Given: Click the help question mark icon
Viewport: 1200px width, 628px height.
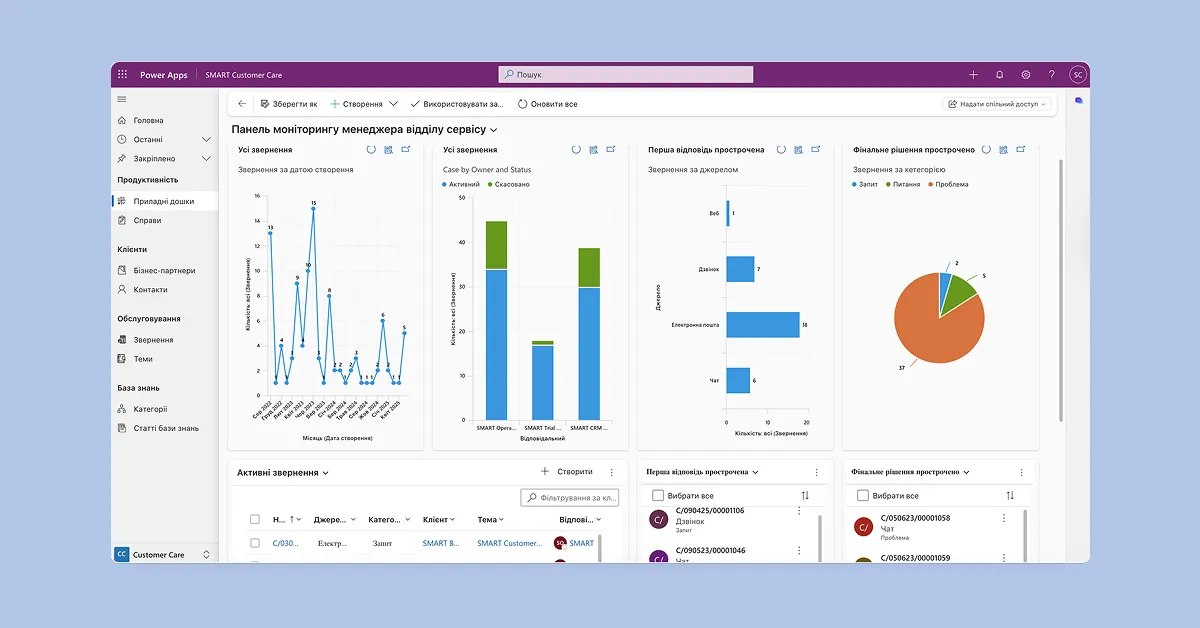Looking at the screenshot, I should pyautogui.click(x=1051, y=75).
